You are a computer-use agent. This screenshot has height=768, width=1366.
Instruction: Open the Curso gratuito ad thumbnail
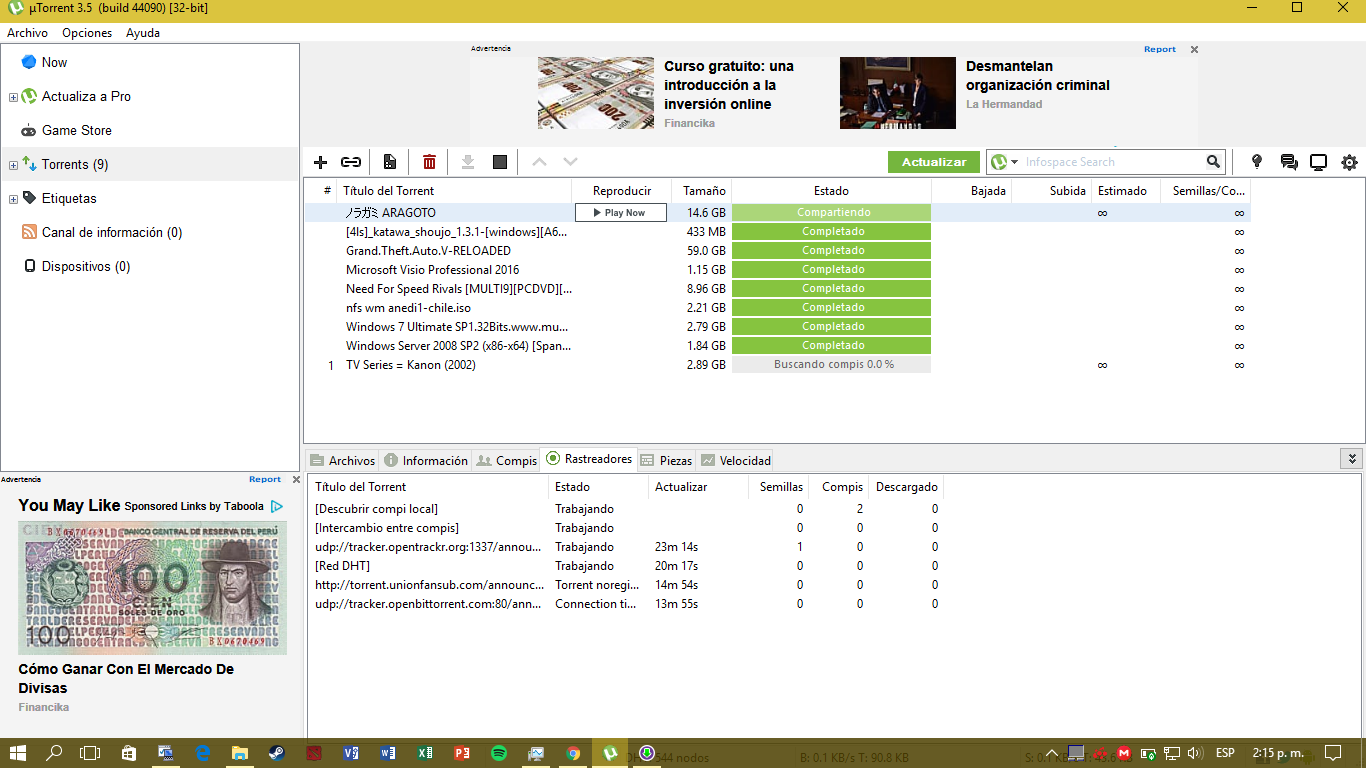pyautogui.click(x=596, y=93)
